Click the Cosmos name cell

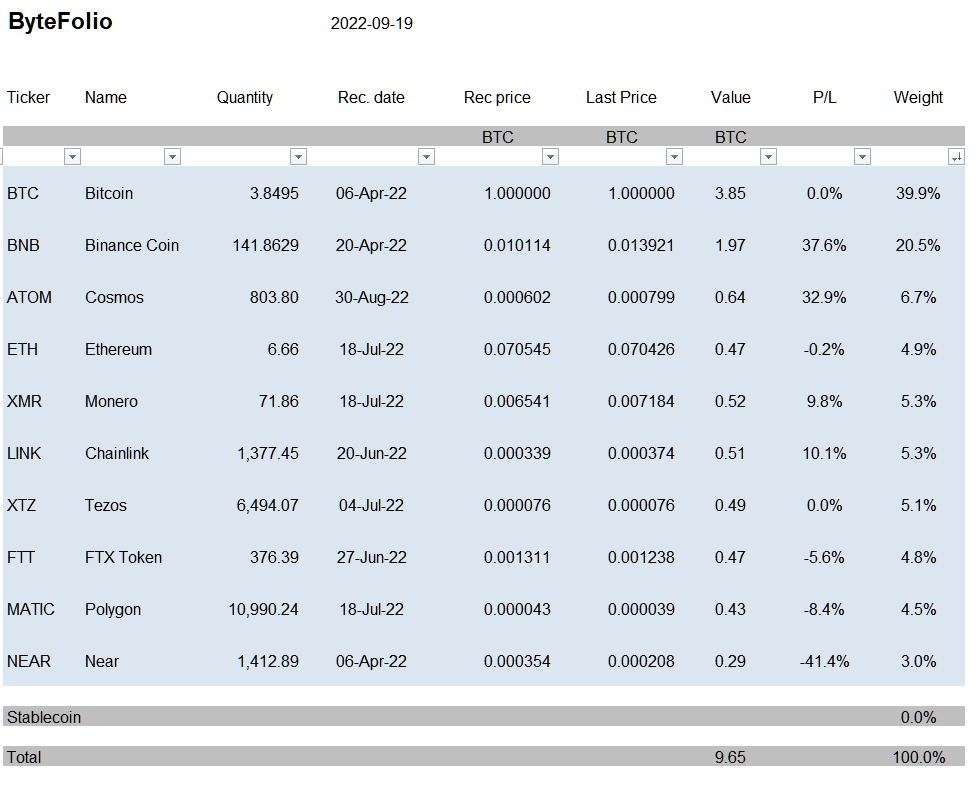point(114,297)
